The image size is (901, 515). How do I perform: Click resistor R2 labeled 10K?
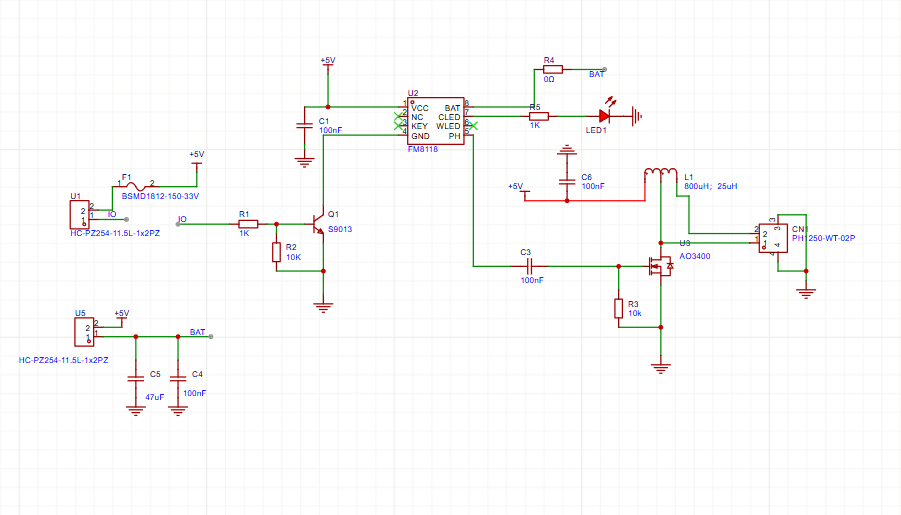276,252
